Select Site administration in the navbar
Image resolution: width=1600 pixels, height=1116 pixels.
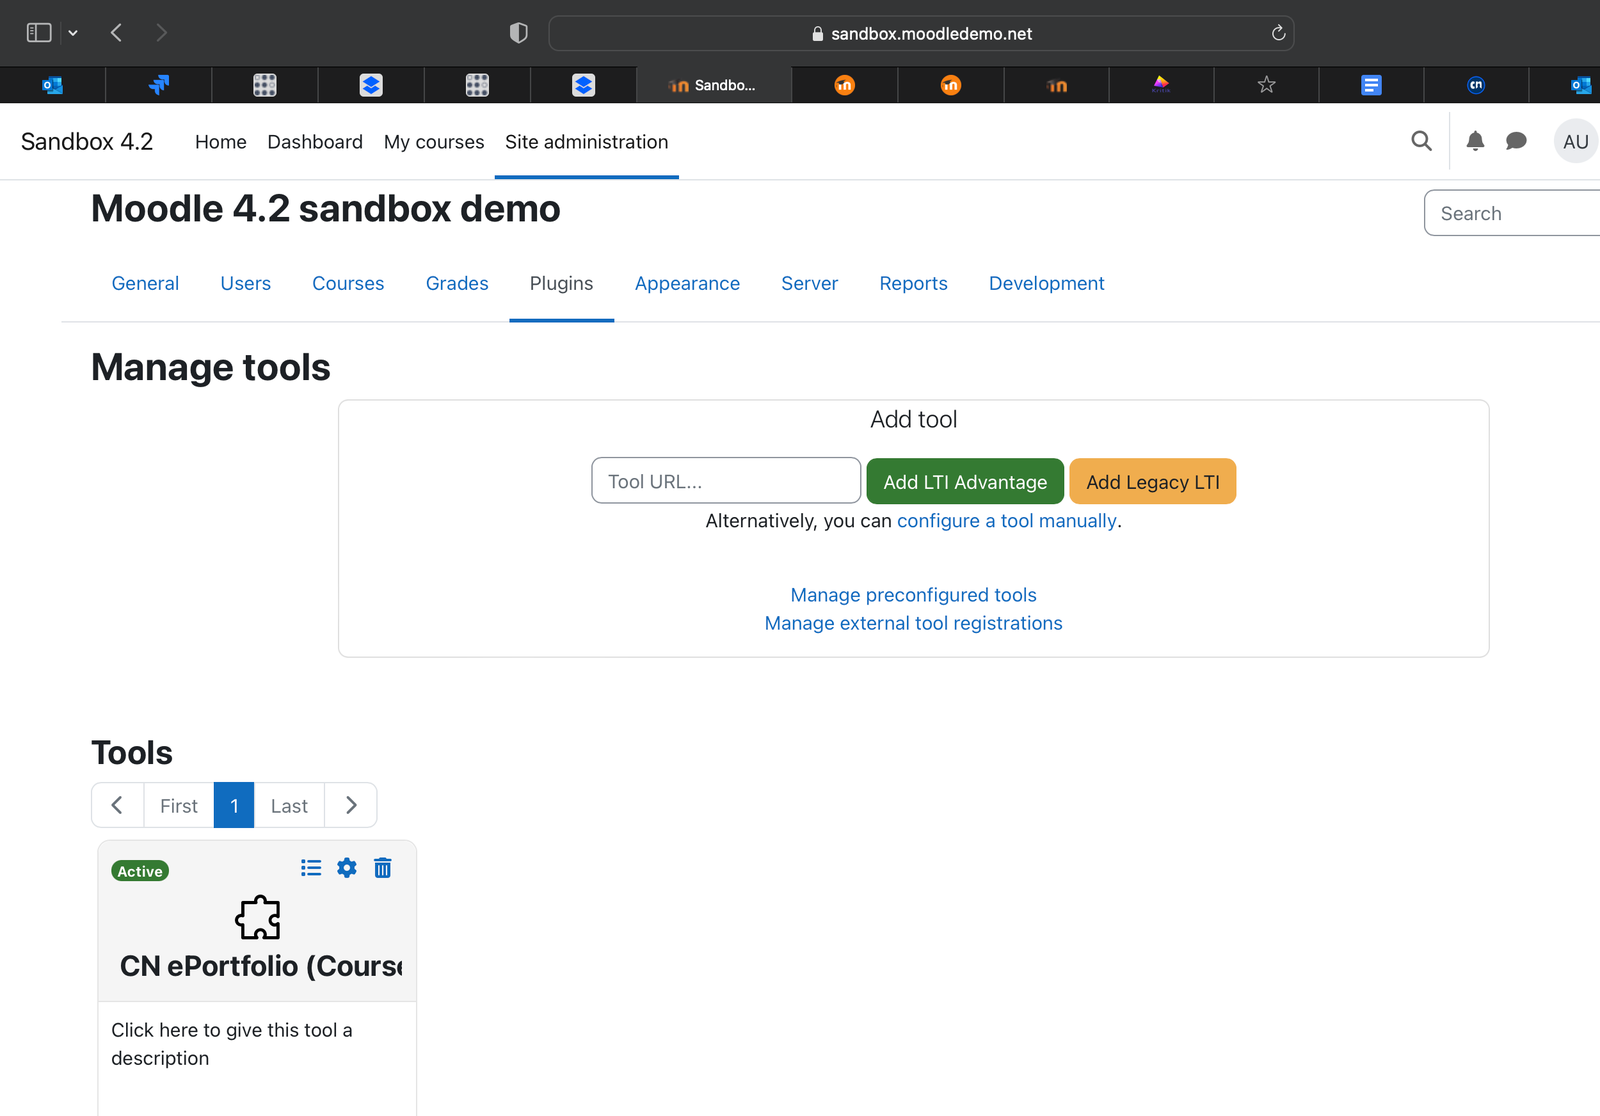tap(586, 142)
